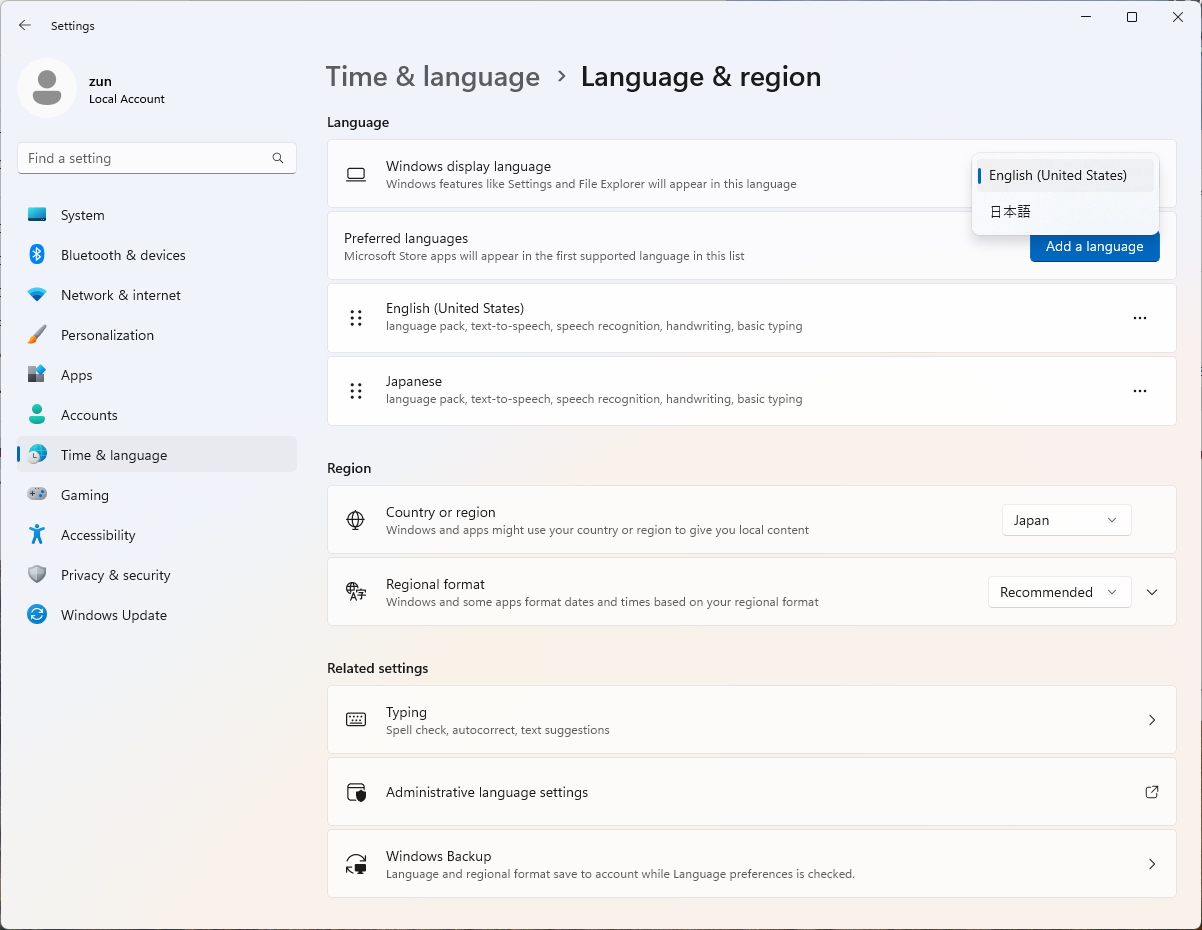The width and height of the screenshot is (1202, 930).
Task: Open more options for Japanese
Action: [1140, 391]
